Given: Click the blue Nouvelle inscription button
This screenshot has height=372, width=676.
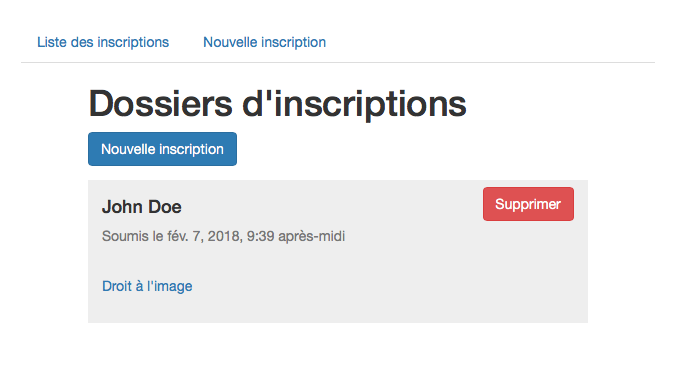Looking at the screenshot, I should click(x=163, y=149).
